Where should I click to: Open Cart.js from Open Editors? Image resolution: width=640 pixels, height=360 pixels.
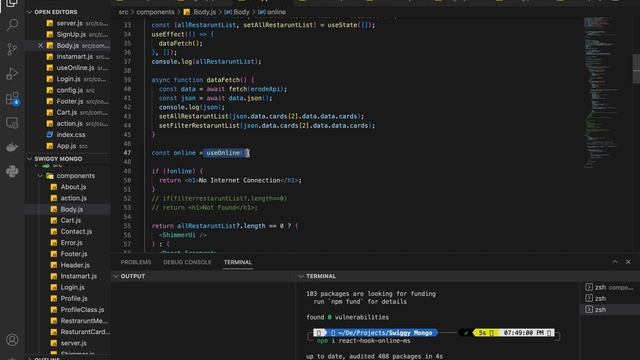click(x=67, y=112)
